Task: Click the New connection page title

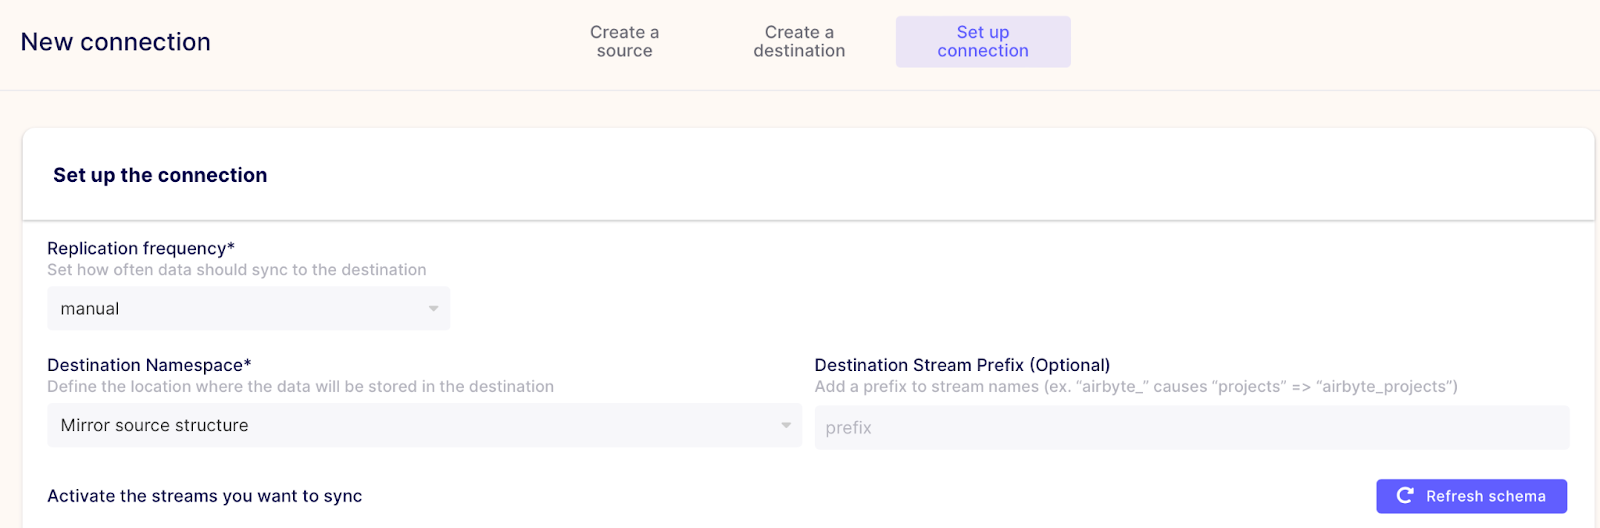Action: (x=116, y=42)
